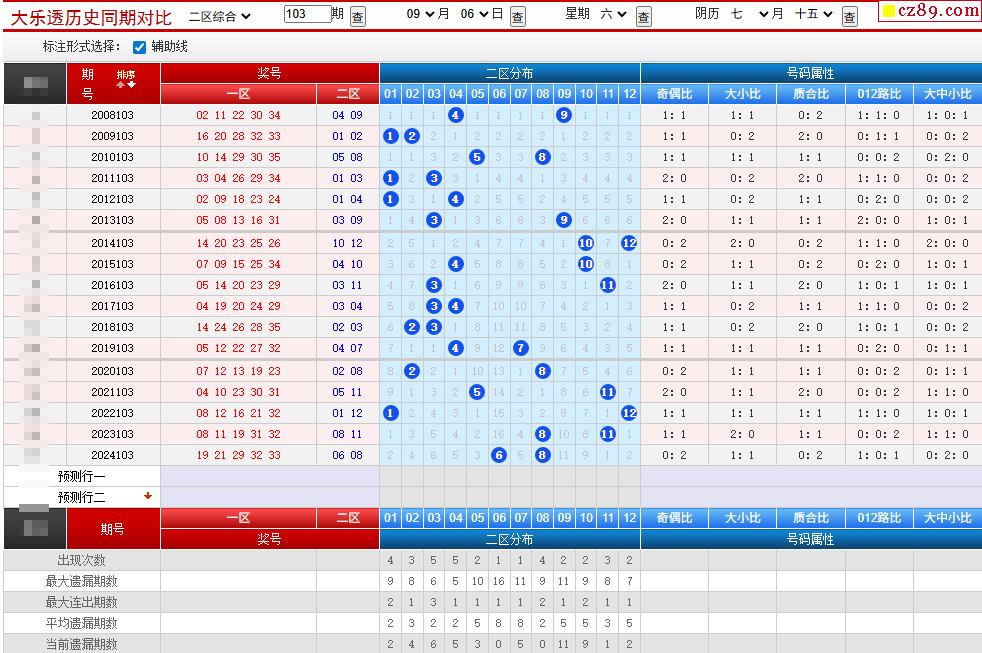
Task: Click period 2008103 in the list
Action: click(113, 115)
